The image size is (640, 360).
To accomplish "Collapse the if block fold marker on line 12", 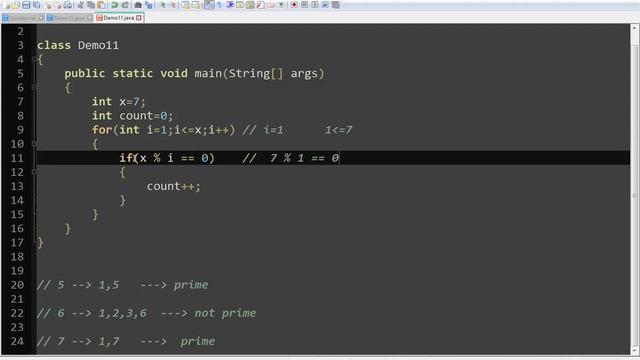I will coord(34,172).
